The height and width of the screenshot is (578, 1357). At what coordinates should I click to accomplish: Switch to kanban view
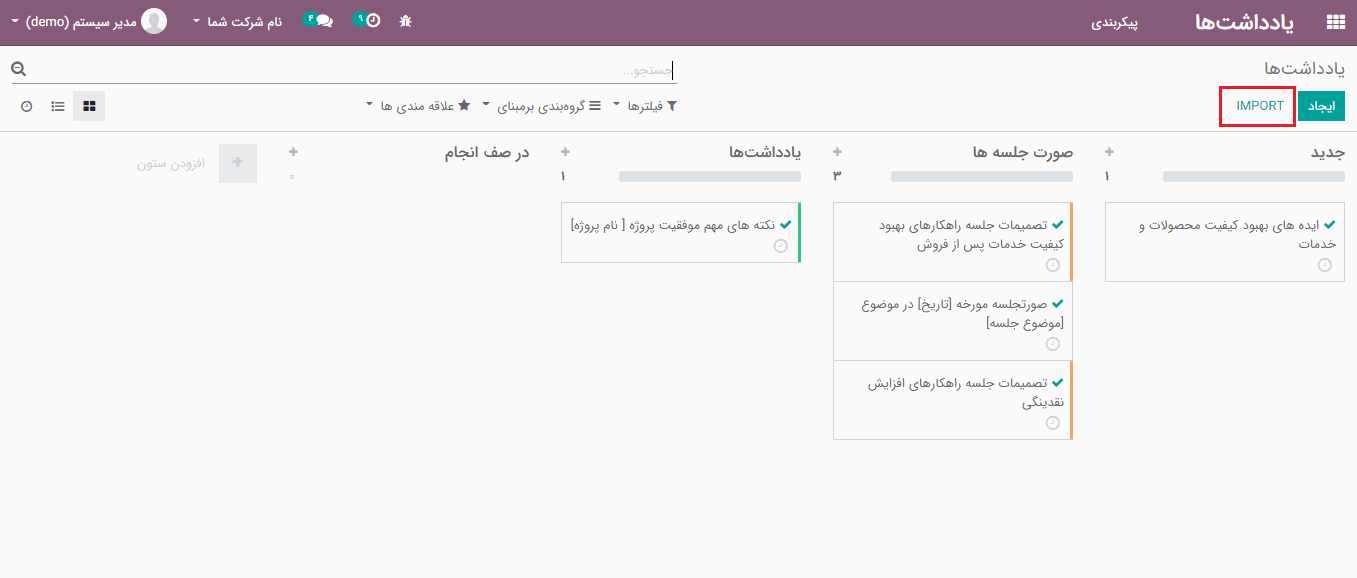point(89,105)
